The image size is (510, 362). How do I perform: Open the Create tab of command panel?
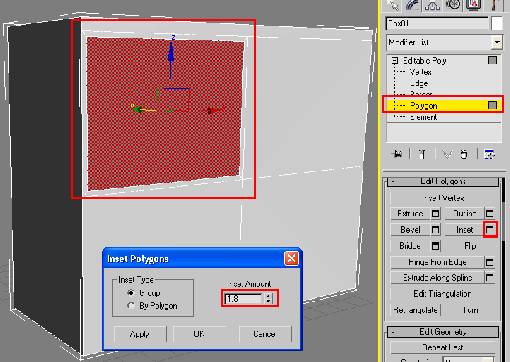tap(393, 5)
